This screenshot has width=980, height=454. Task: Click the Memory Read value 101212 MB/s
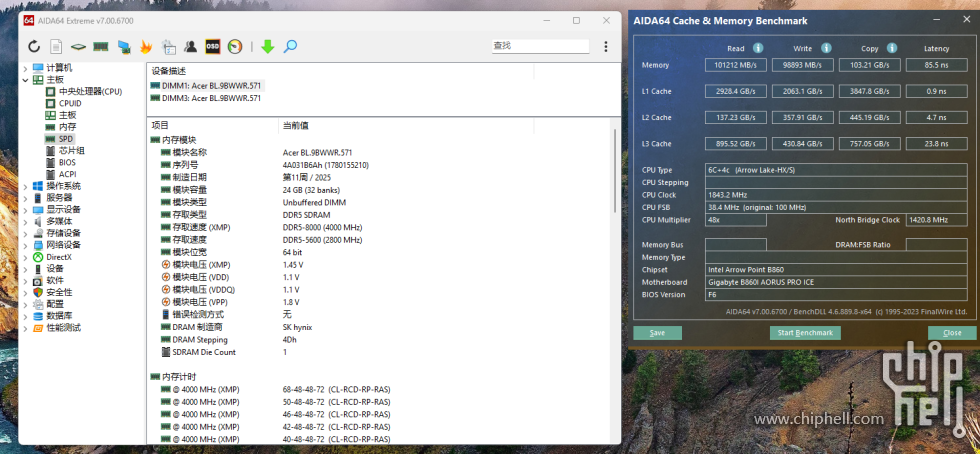736,65
